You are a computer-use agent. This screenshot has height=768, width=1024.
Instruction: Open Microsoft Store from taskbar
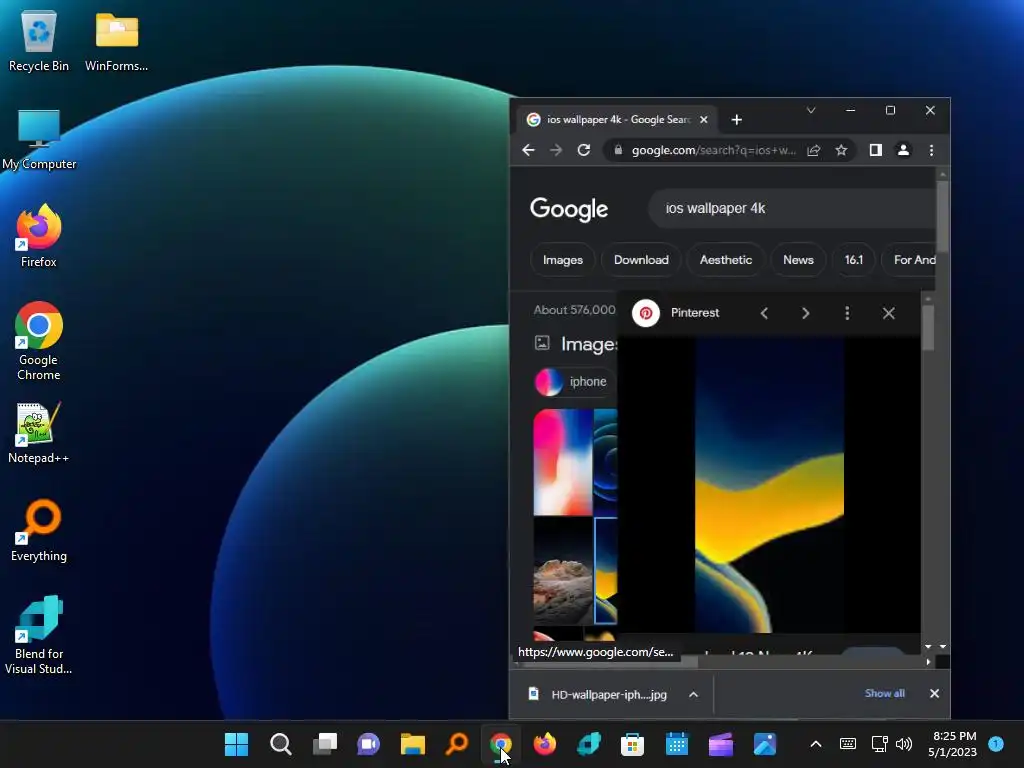pos(632,744)
